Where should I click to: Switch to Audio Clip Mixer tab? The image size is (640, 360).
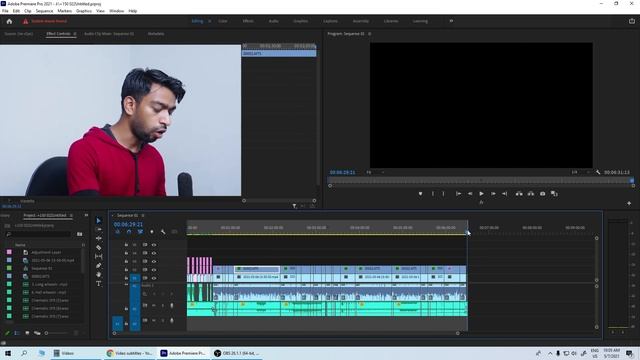tap(109, 34)
